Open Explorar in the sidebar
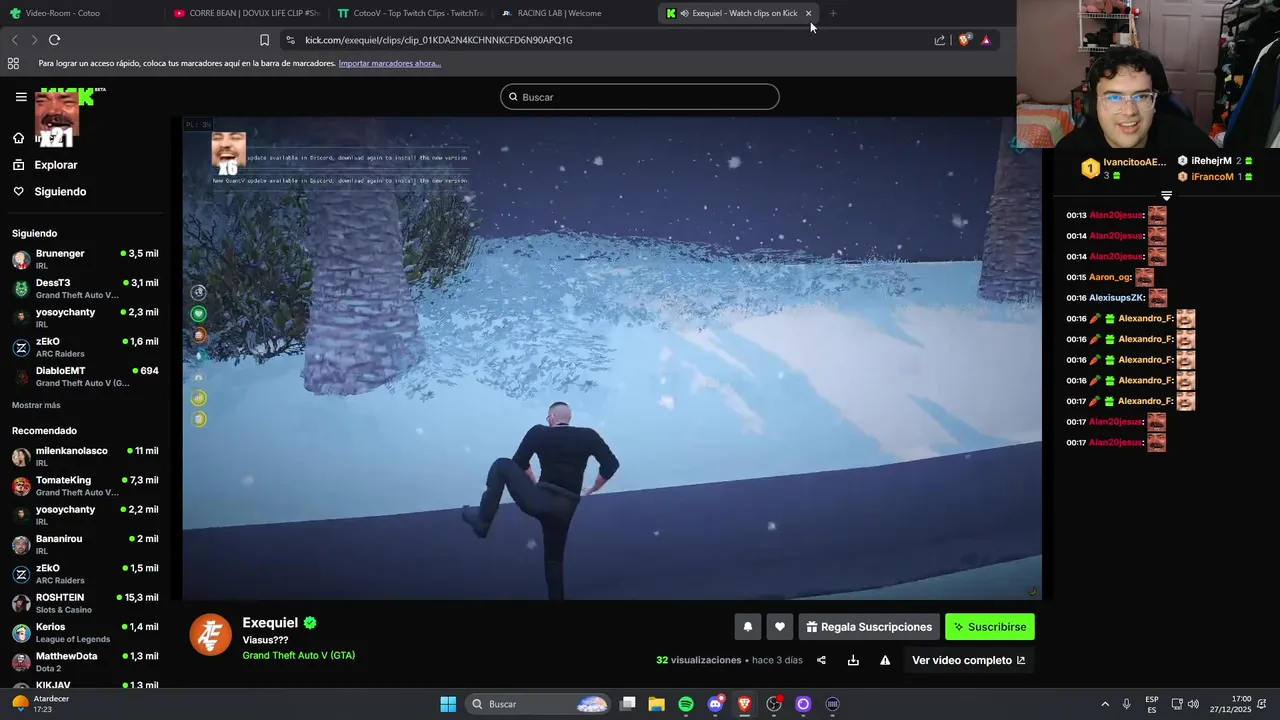 56,165
